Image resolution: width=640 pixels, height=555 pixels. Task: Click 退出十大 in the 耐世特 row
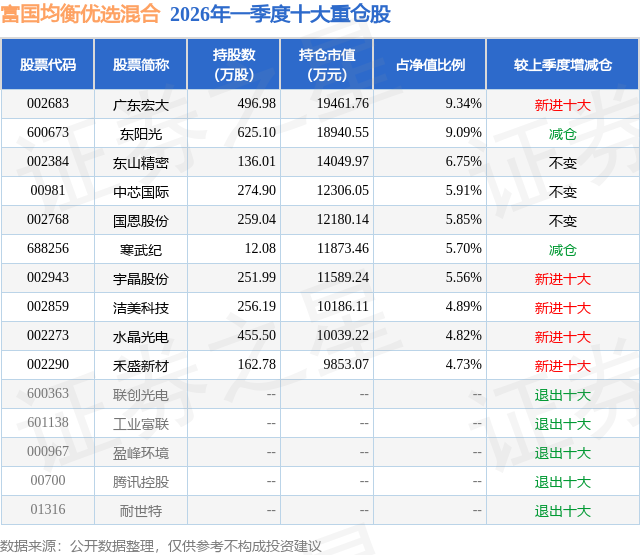point(563,511)
